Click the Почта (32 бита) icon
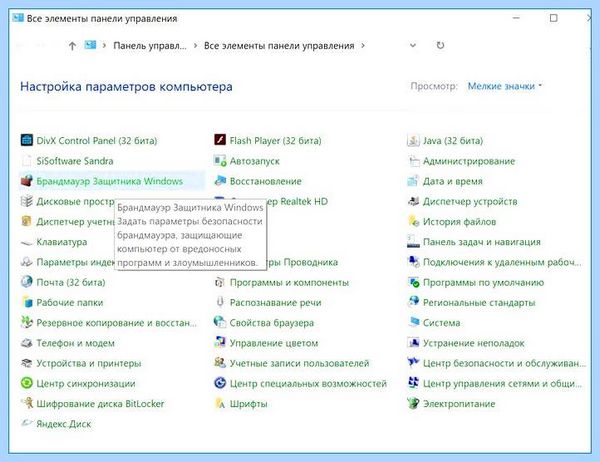Image resolution: width=600 pixels, height=462 pixels. click(27, 282)
